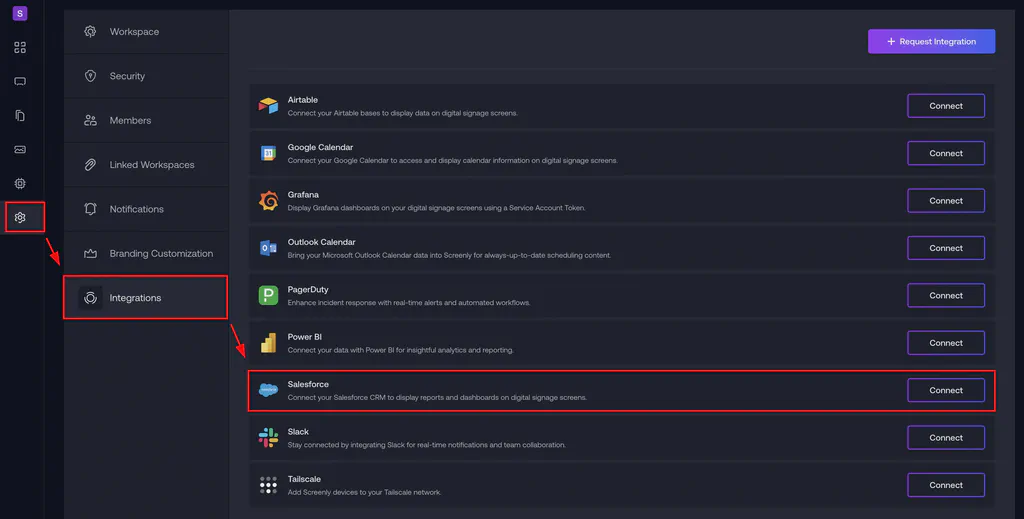The height and width of the screenshot is (519, 1024).
Task: Open the chip-shaped icon in sidebar
Action: [20, 183]
